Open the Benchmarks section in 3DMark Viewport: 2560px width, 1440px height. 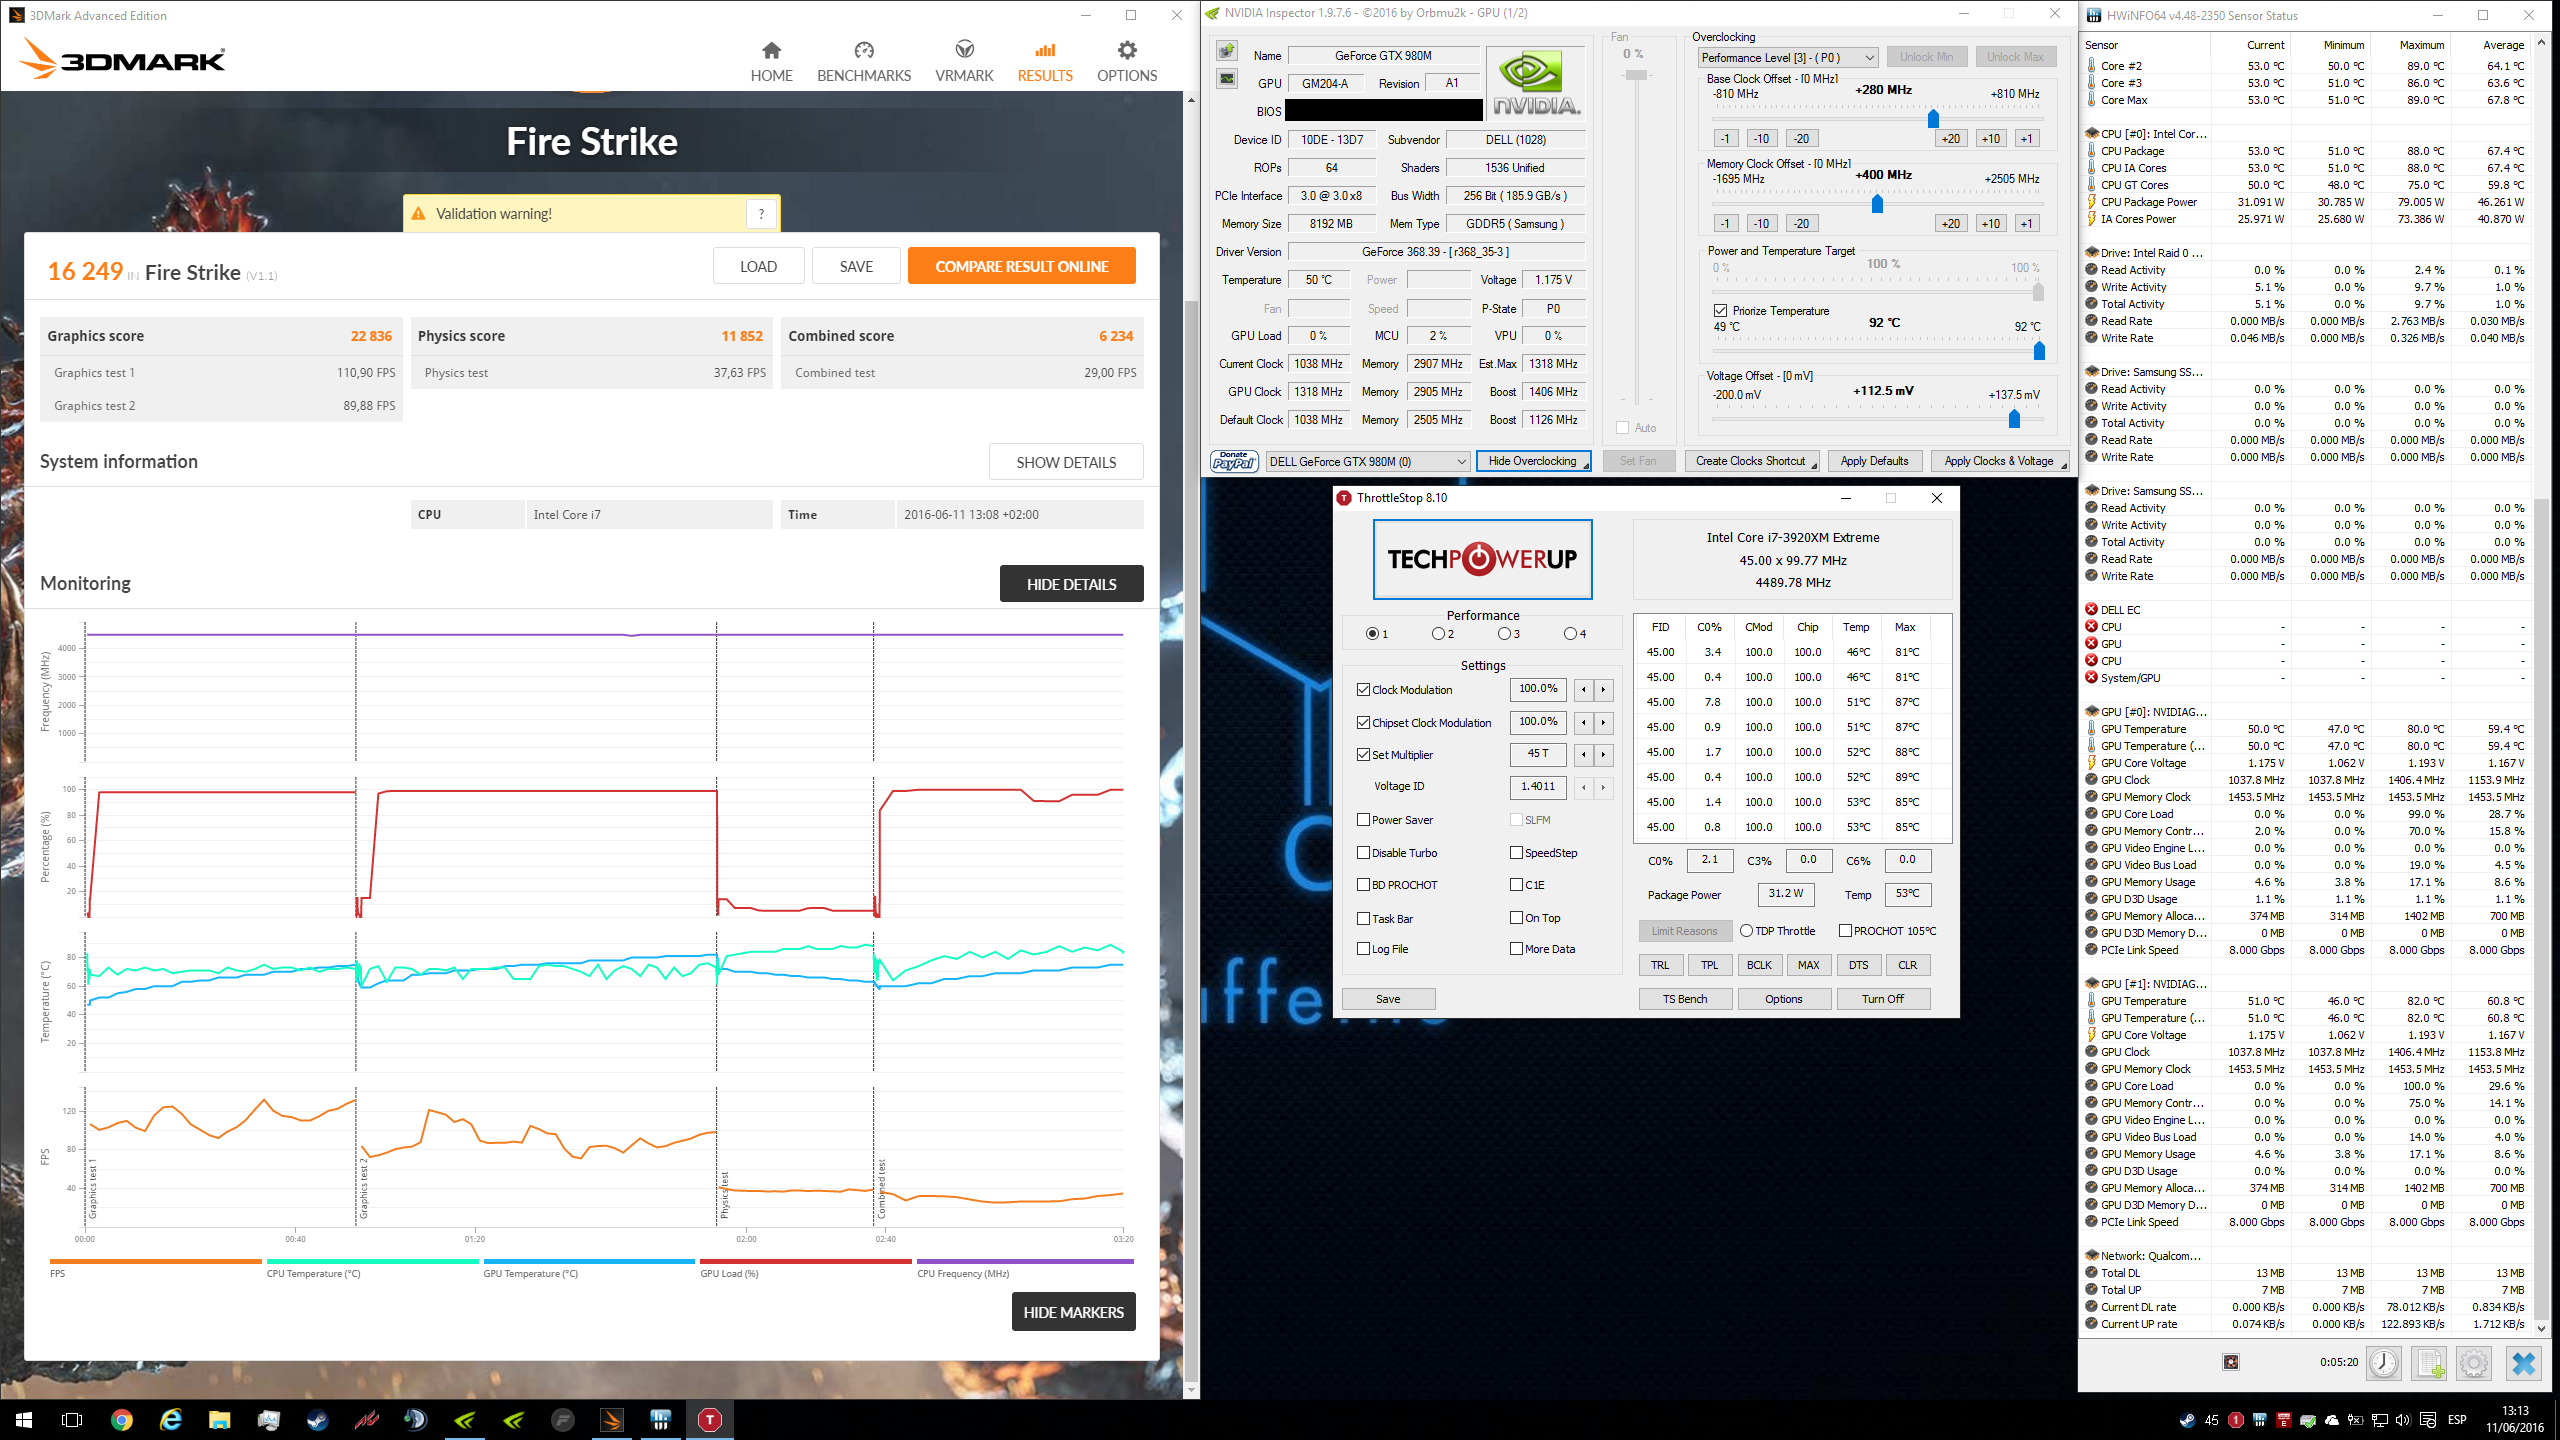coord(863,62)
